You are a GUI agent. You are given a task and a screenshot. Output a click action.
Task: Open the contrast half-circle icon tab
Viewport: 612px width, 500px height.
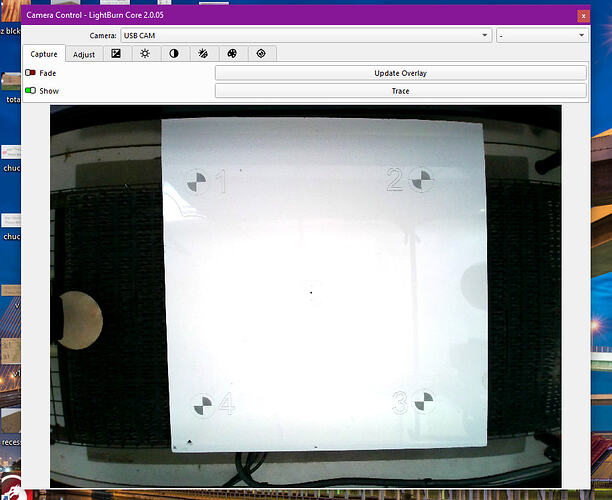(174, 53)
